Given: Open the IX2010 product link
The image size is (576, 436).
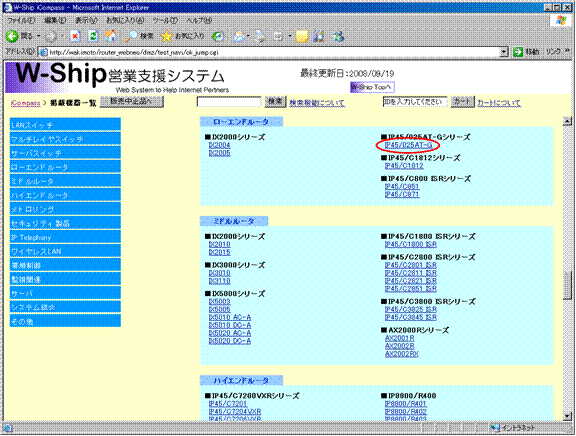Looking at the screenshot, I should 219,244.
